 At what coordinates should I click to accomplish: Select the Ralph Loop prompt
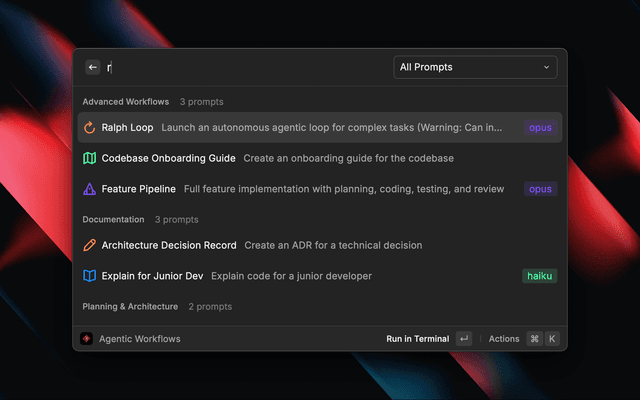(127, 128)
